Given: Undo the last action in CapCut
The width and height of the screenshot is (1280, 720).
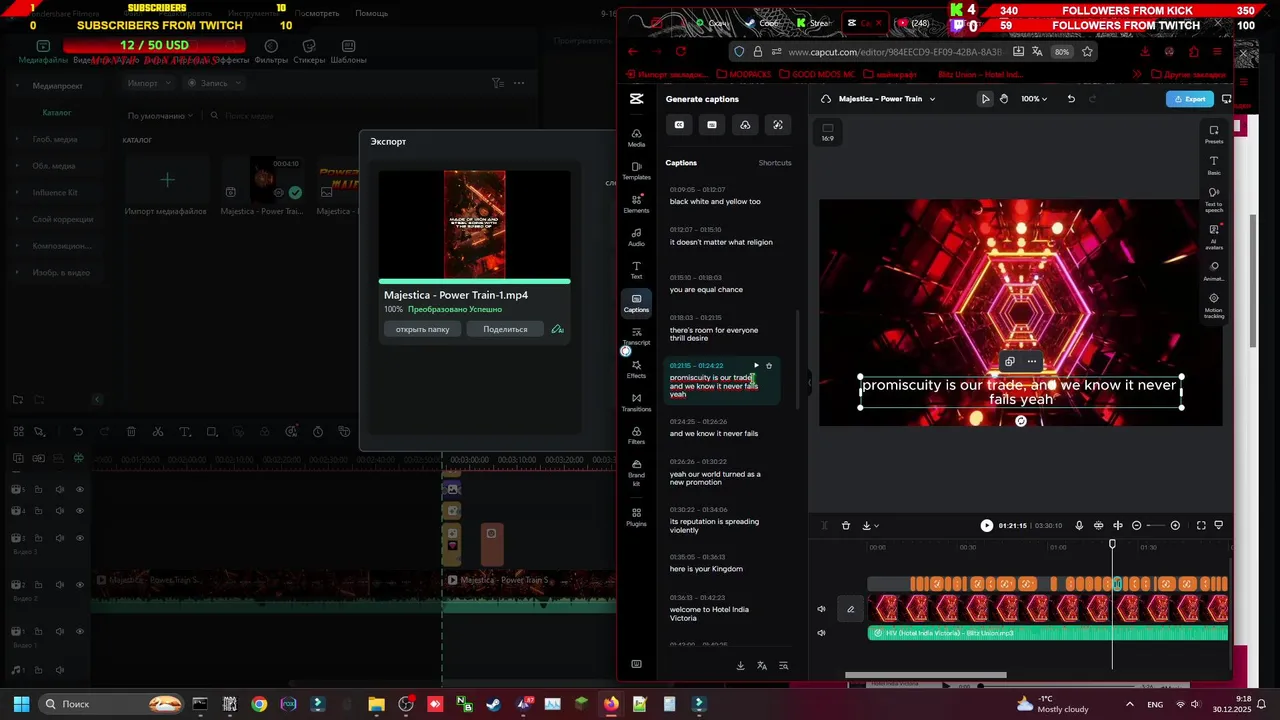Looking at the screenshot, I should coord(1071,99).
